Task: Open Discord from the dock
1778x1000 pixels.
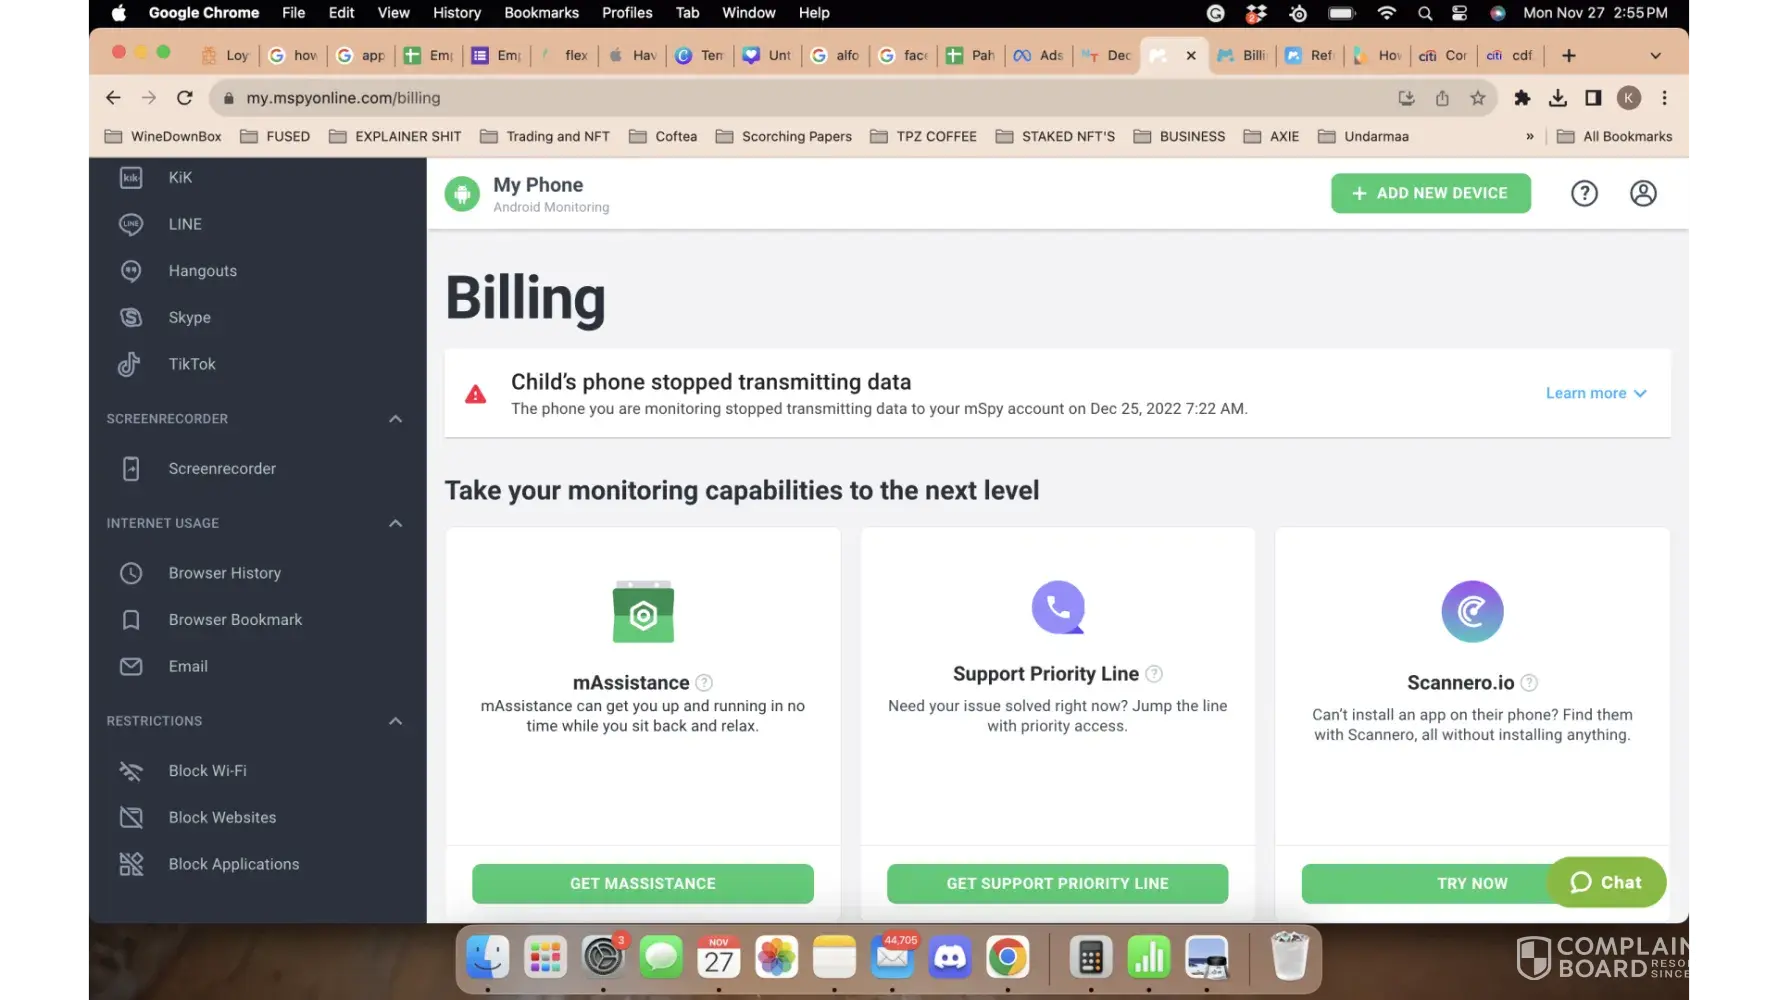Action: tap(950, 957)
